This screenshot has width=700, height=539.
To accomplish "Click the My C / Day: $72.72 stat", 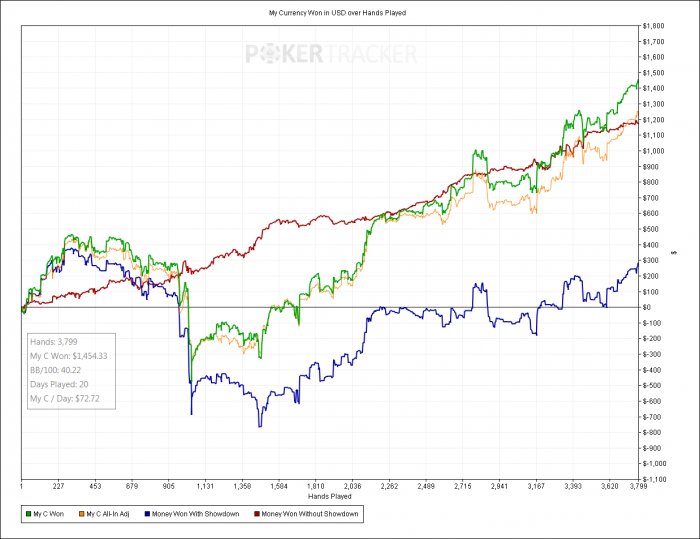I will tap(65, 398).
